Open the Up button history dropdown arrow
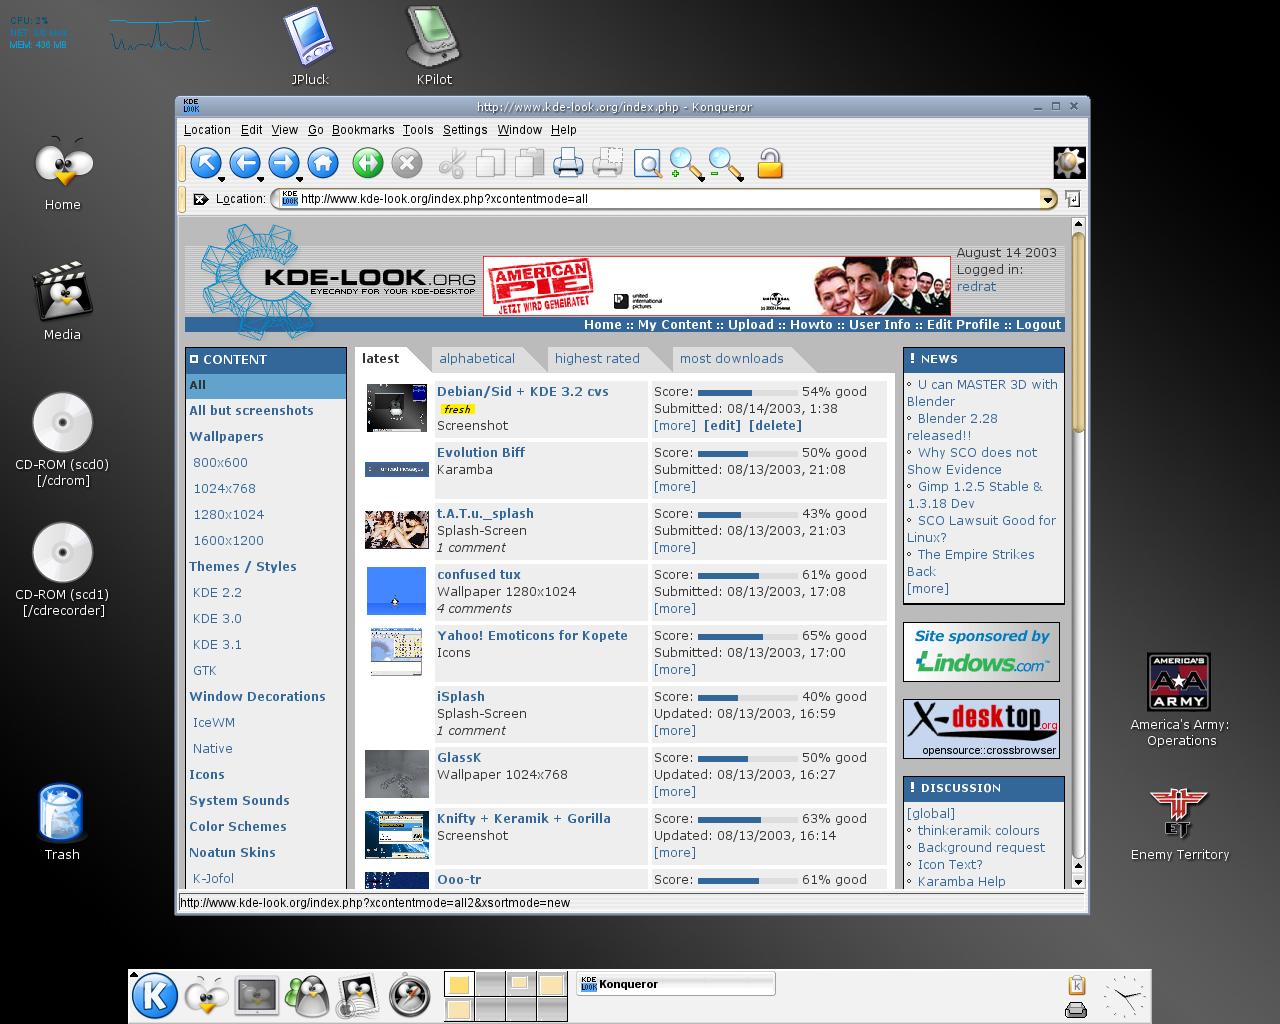The image size is (1280, 1024). [221, 179]
